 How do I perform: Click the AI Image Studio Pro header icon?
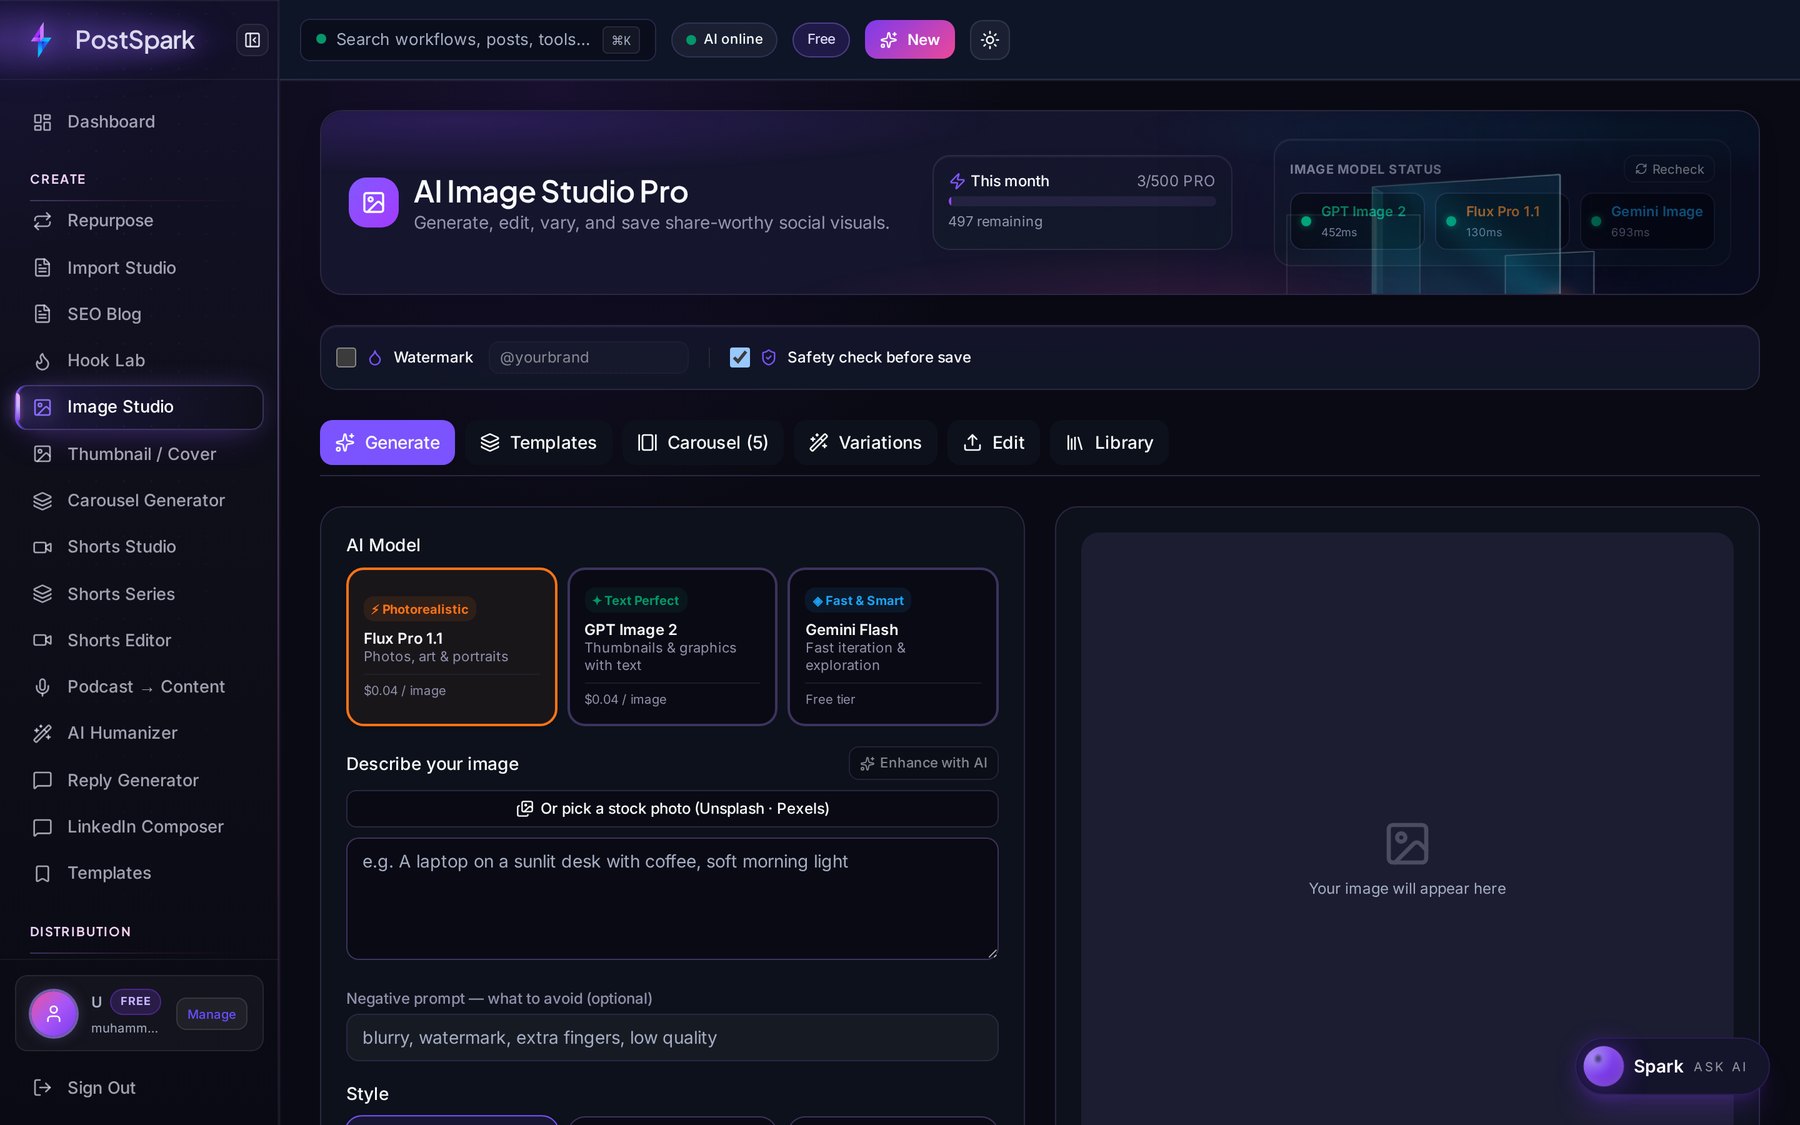(x=373, y=203)
